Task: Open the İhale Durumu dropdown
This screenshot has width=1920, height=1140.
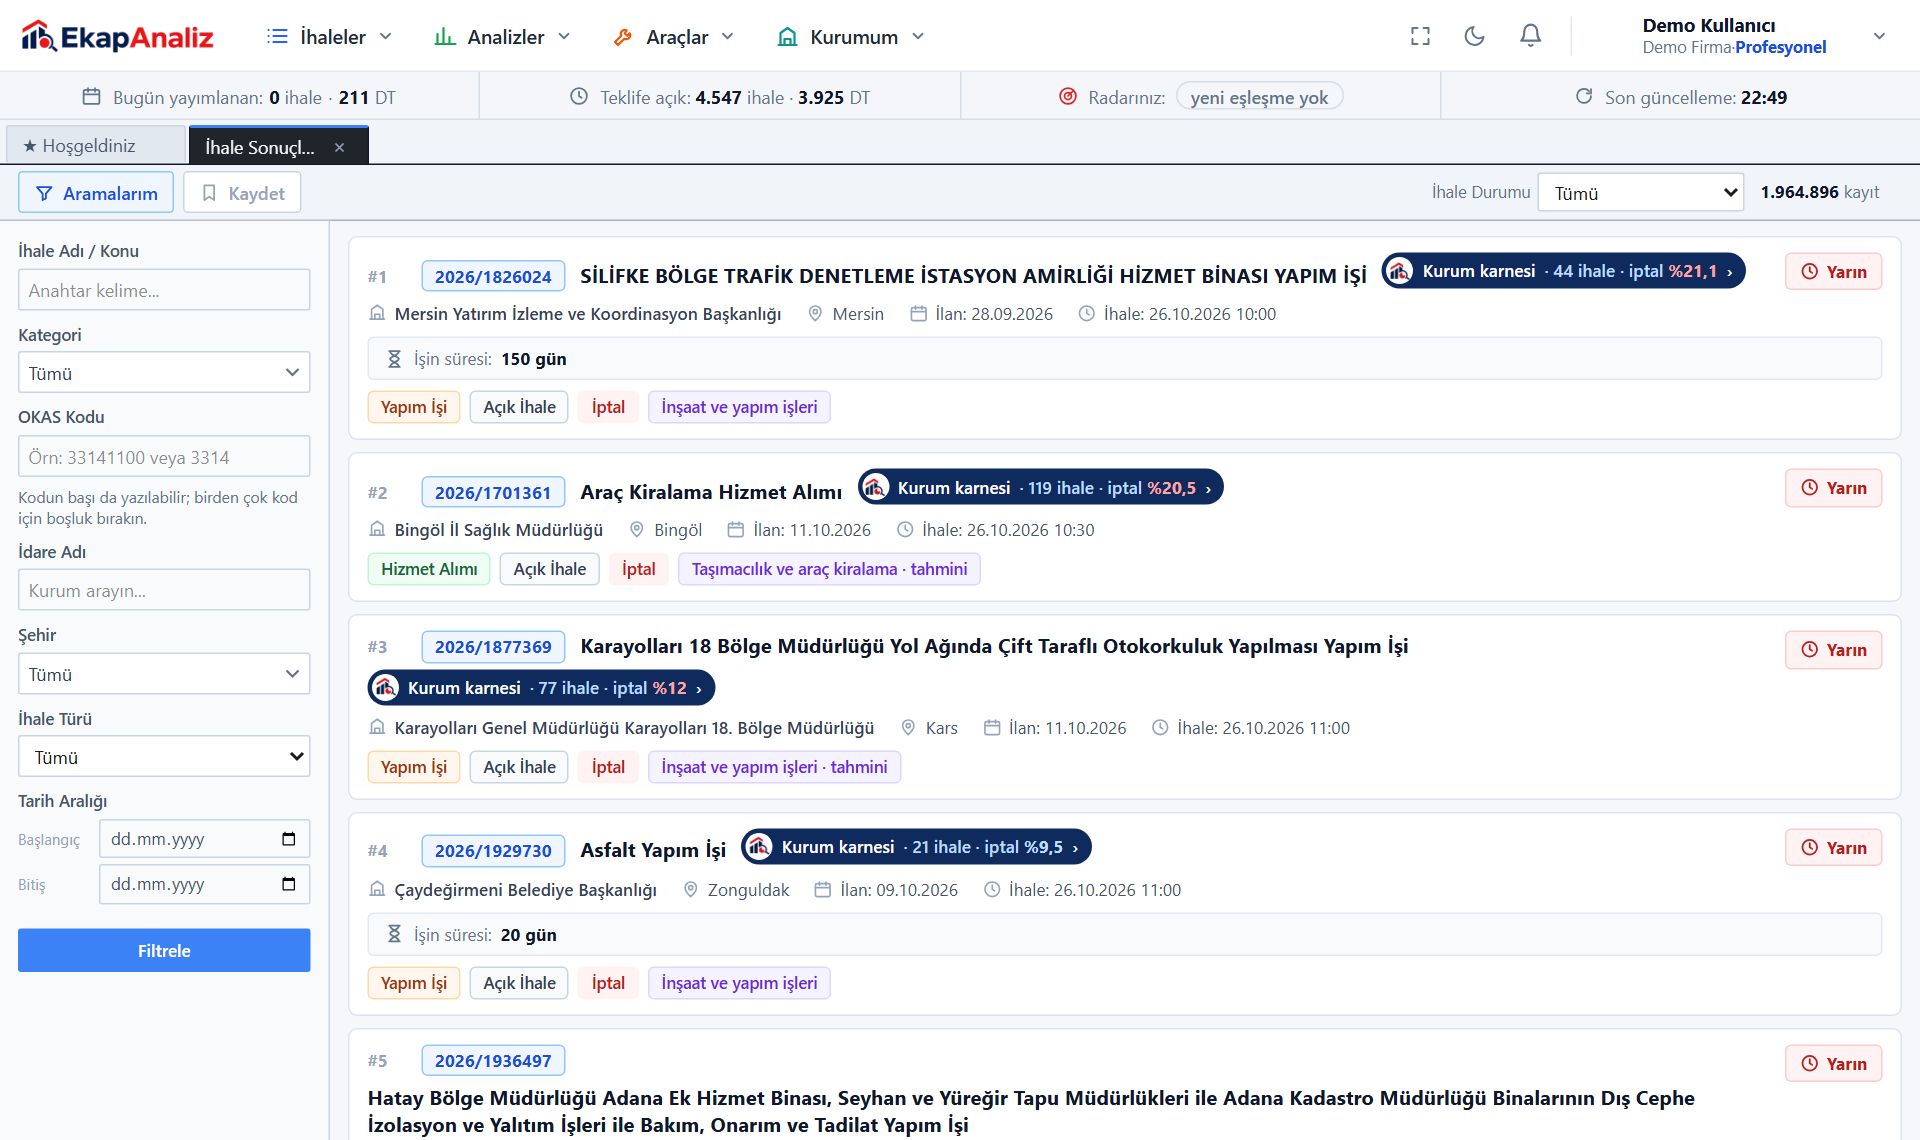Action: pos(1640,193)
